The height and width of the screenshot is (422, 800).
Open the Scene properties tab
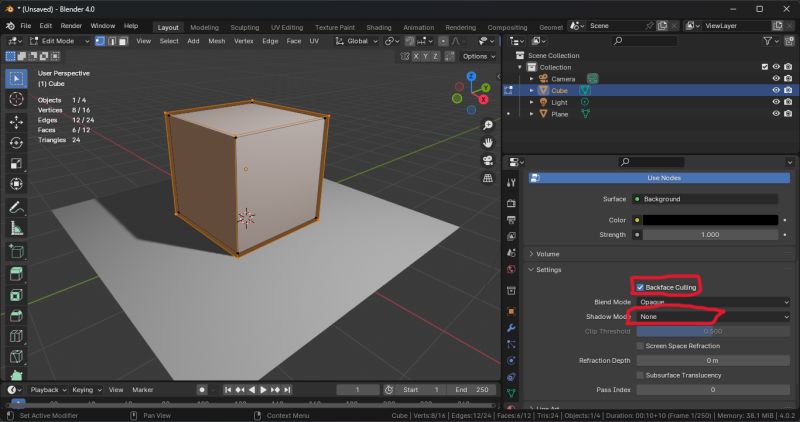click(x=511, y=253)
